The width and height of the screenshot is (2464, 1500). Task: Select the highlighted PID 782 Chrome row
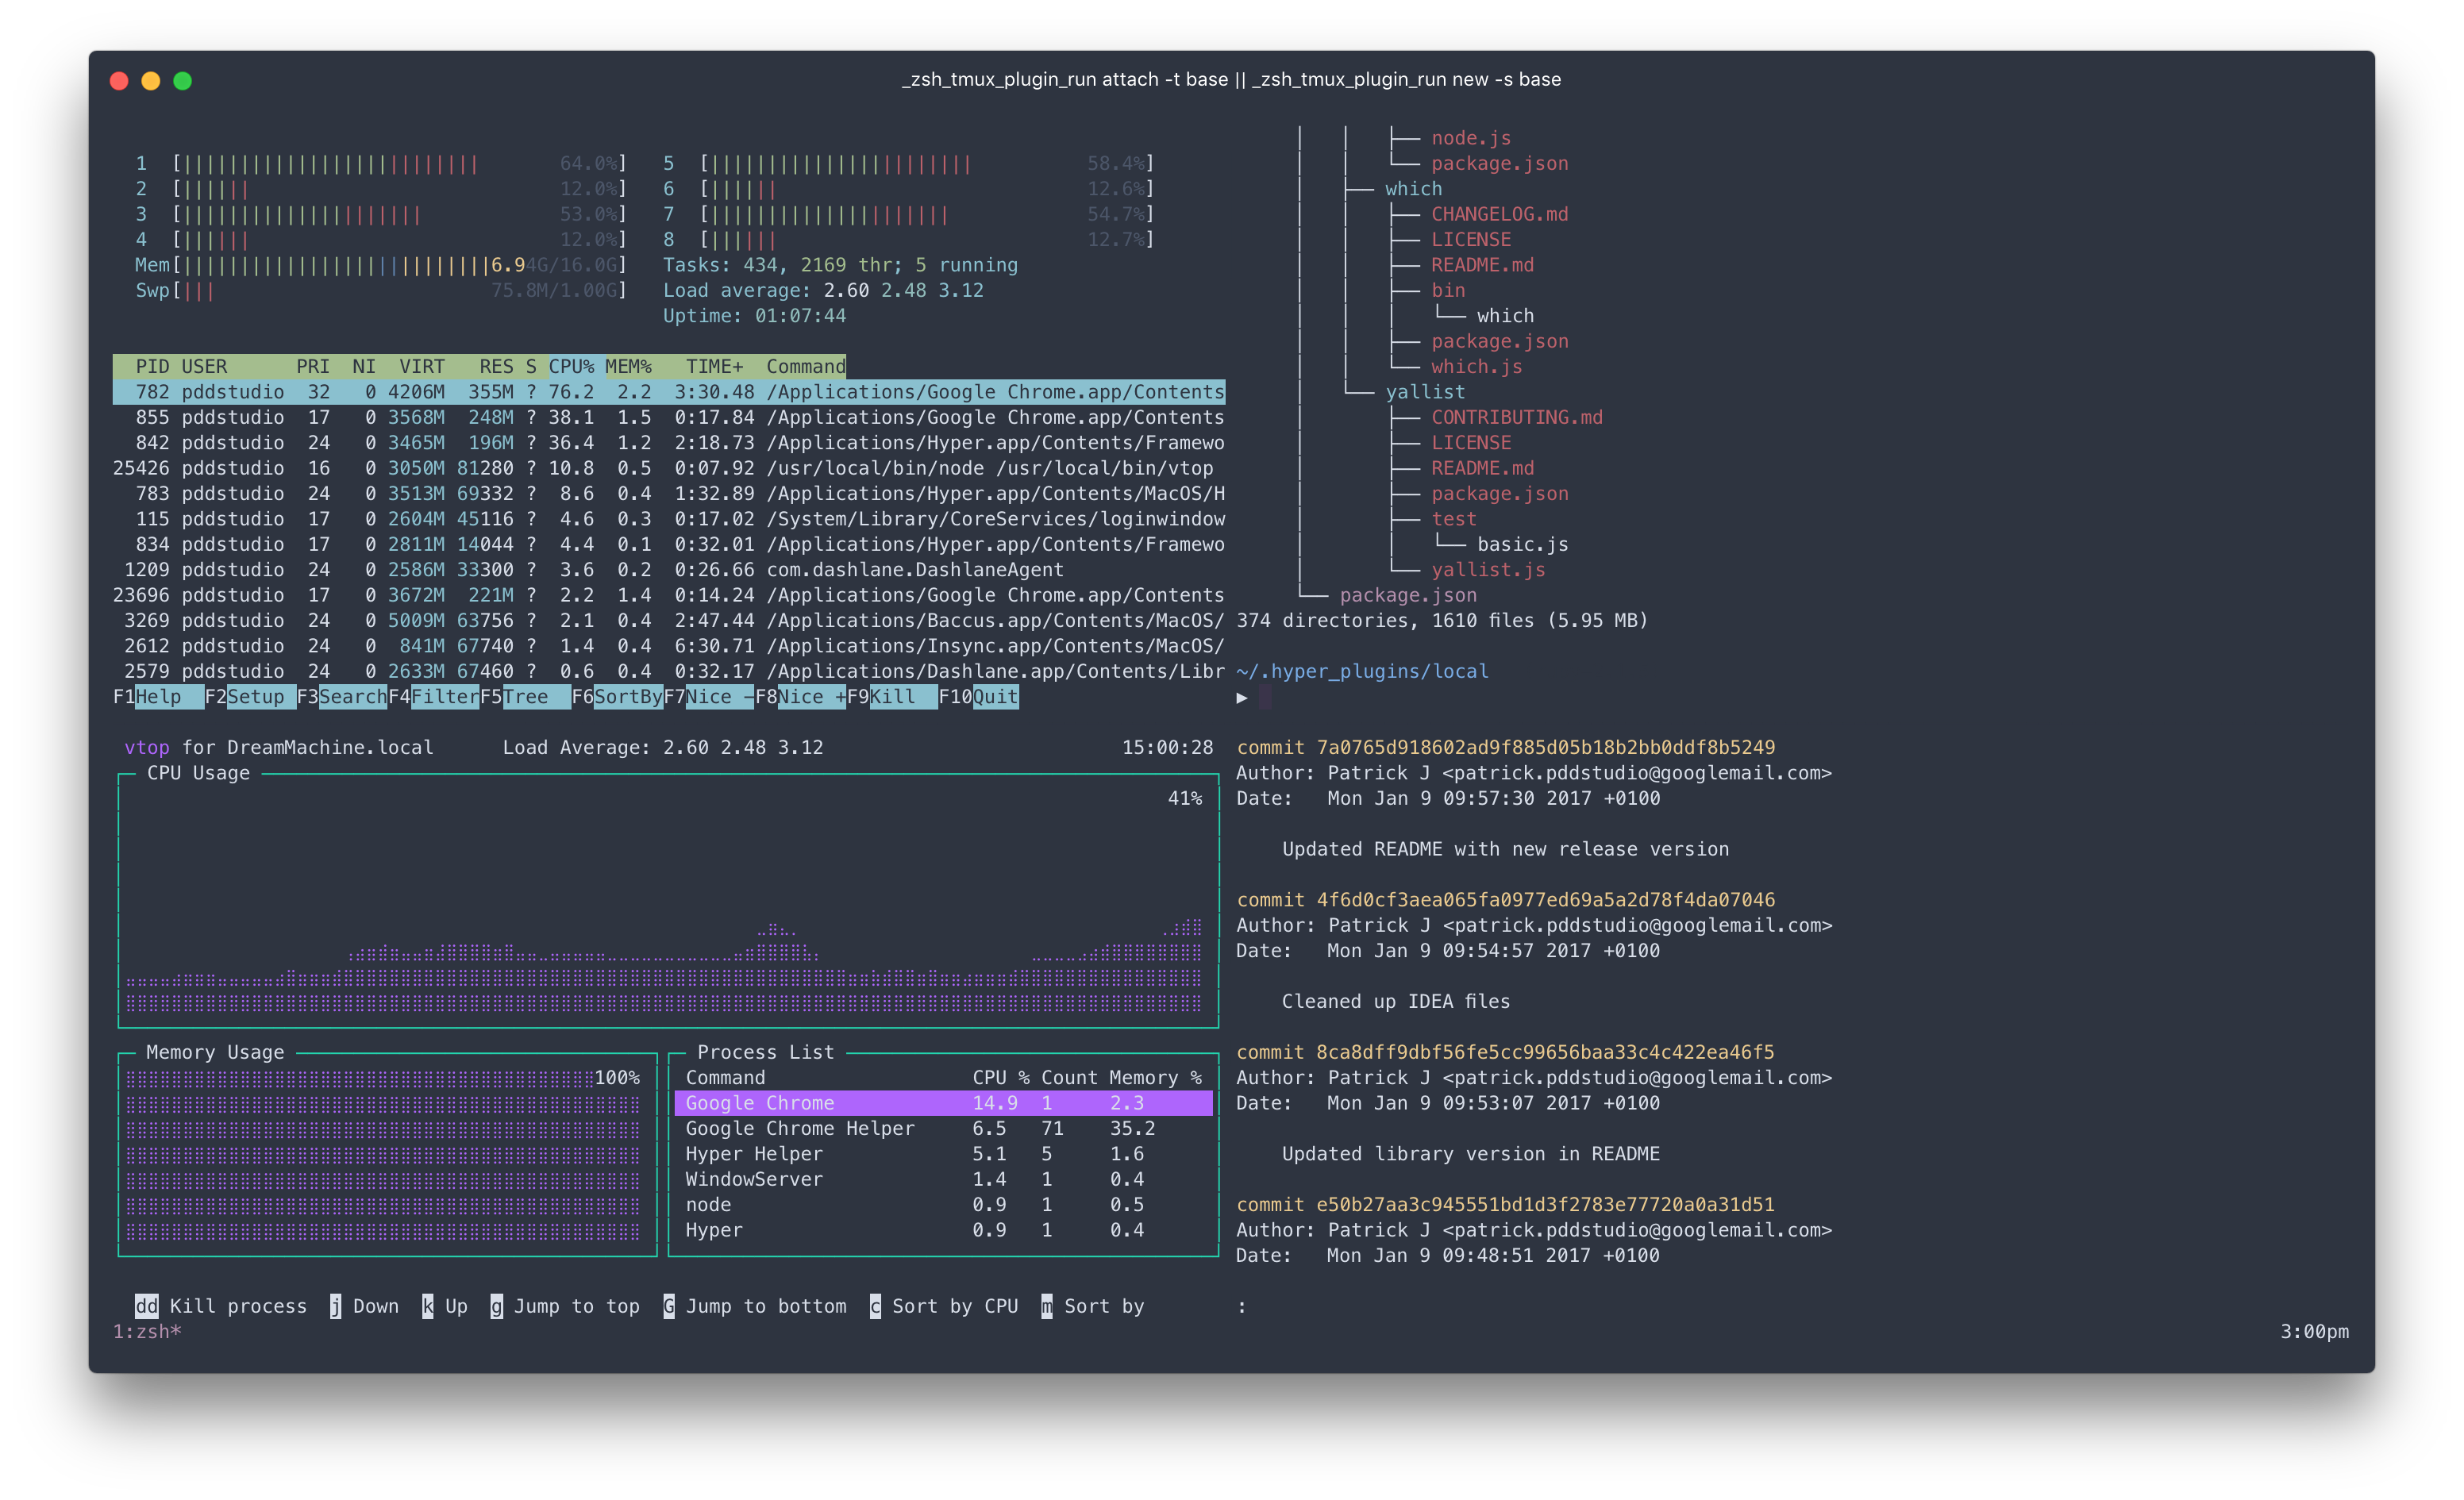tap(668, 392)
